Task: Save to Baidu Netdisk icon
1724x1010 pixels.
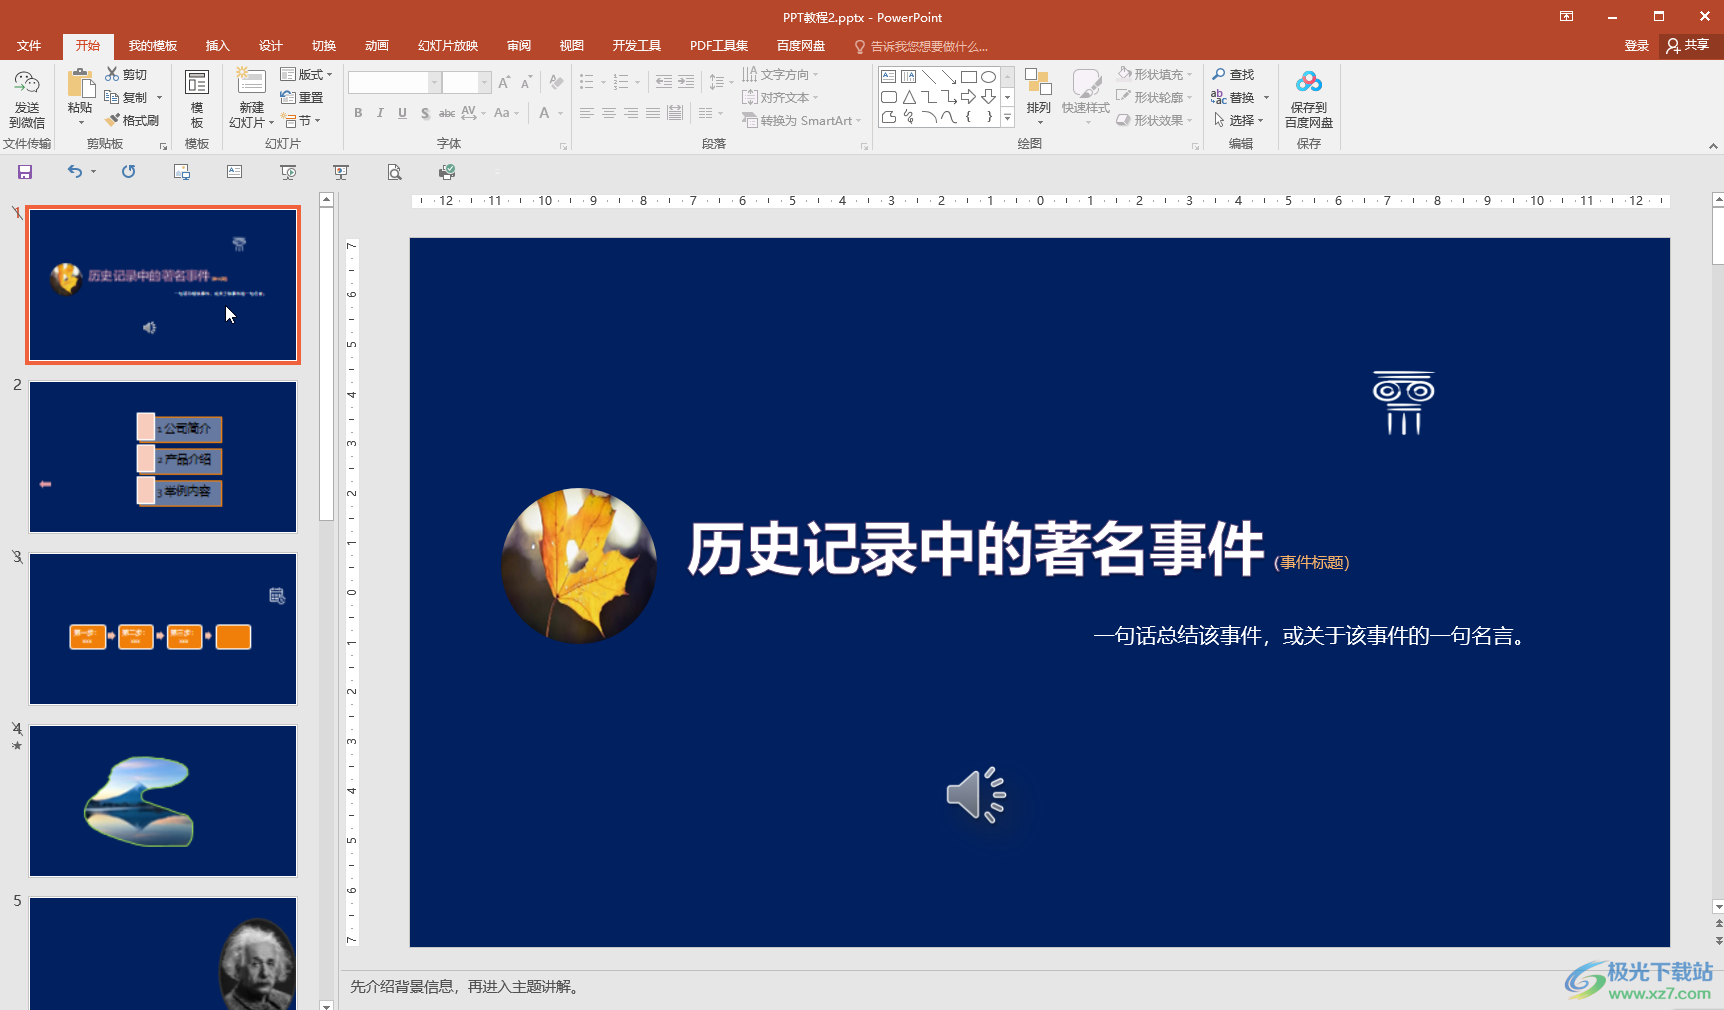Action: click(x=1309, y=98)
